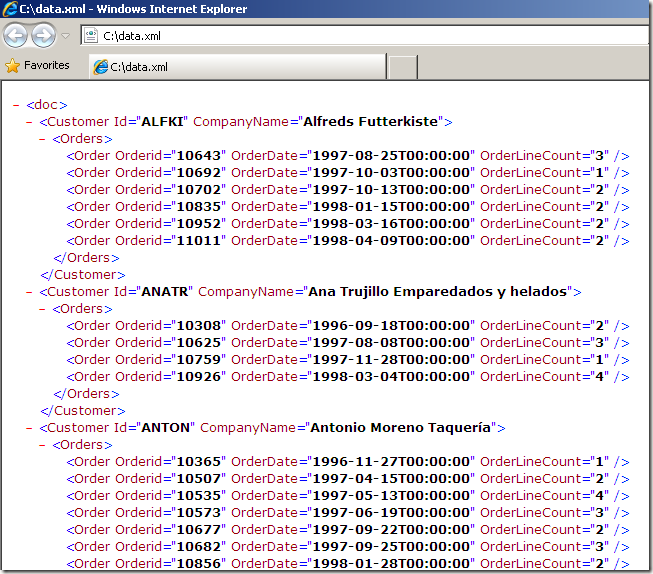The image size is (653, 574).
Task: Click OrderLineCount of order 10643
Action: 599,156
